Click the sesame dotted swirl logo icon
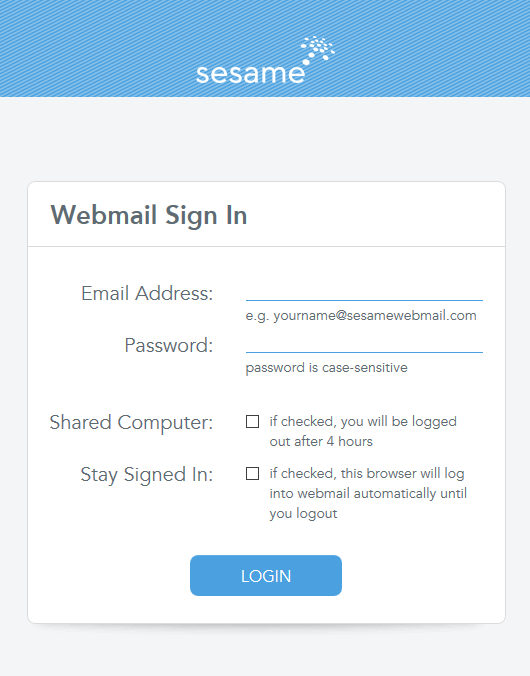The image size is (530, 676). pos(317,50)
